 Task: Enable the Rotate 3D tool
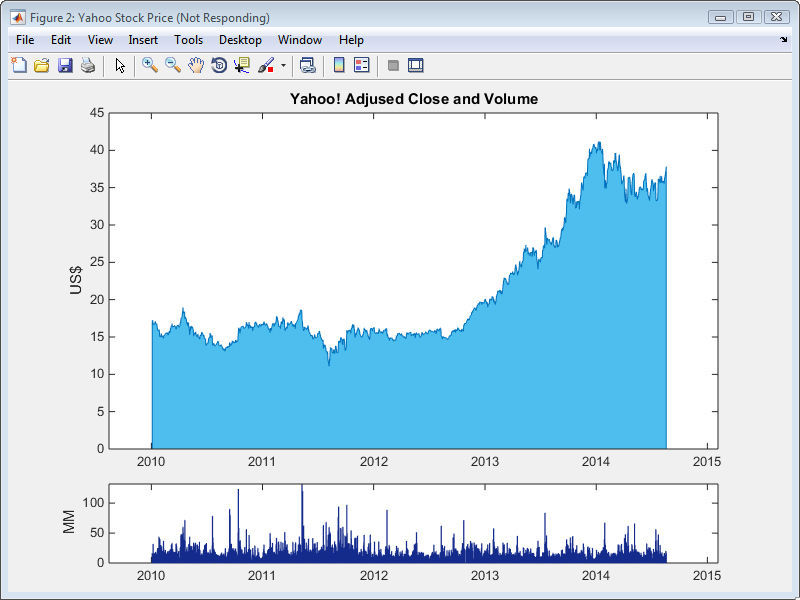220,65
